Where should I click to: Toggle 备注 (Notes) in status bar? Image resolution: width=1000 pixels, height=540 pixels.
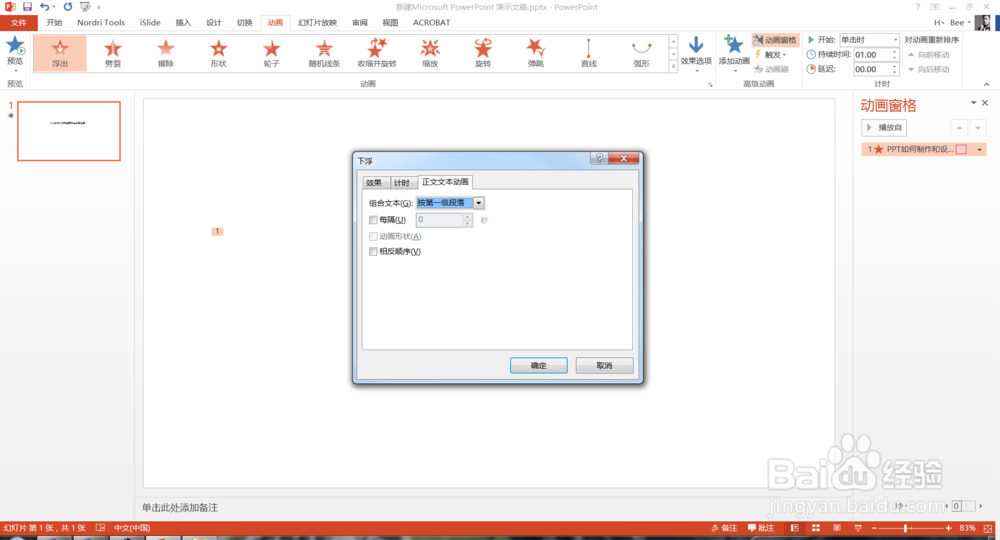coord(724,528)
